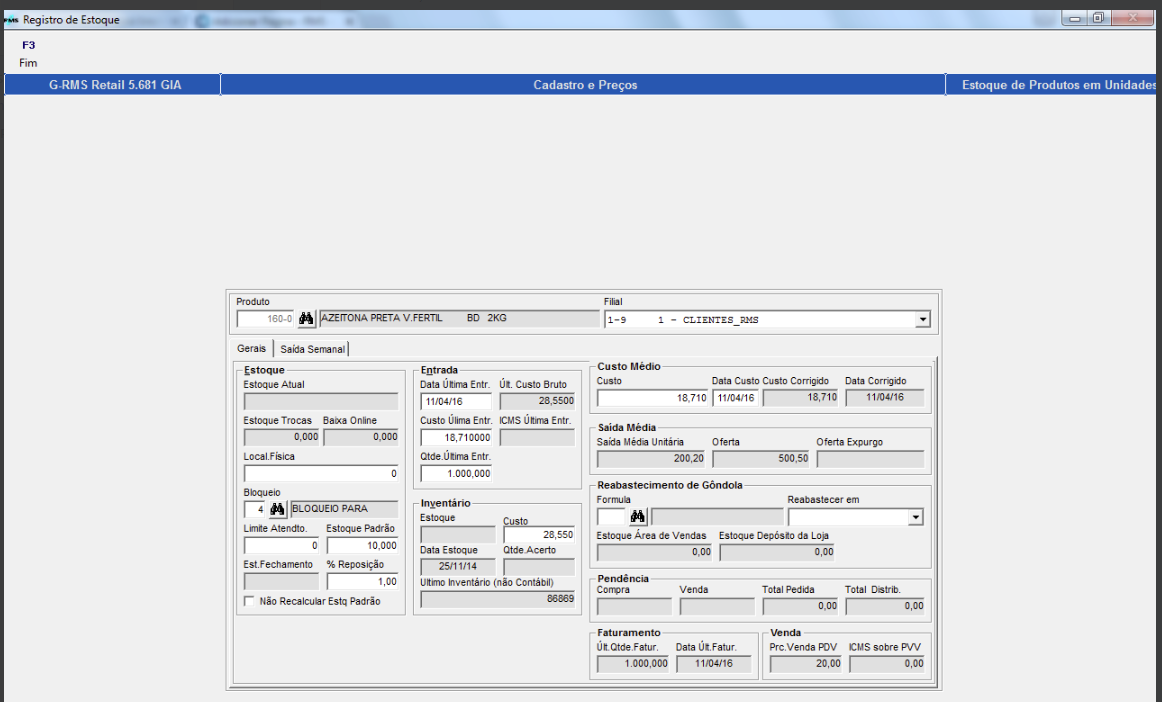This screenshot has width=1162, height=702.
Task: Click Ultimo Inventário value 86869
Action: tap(497, 599)
